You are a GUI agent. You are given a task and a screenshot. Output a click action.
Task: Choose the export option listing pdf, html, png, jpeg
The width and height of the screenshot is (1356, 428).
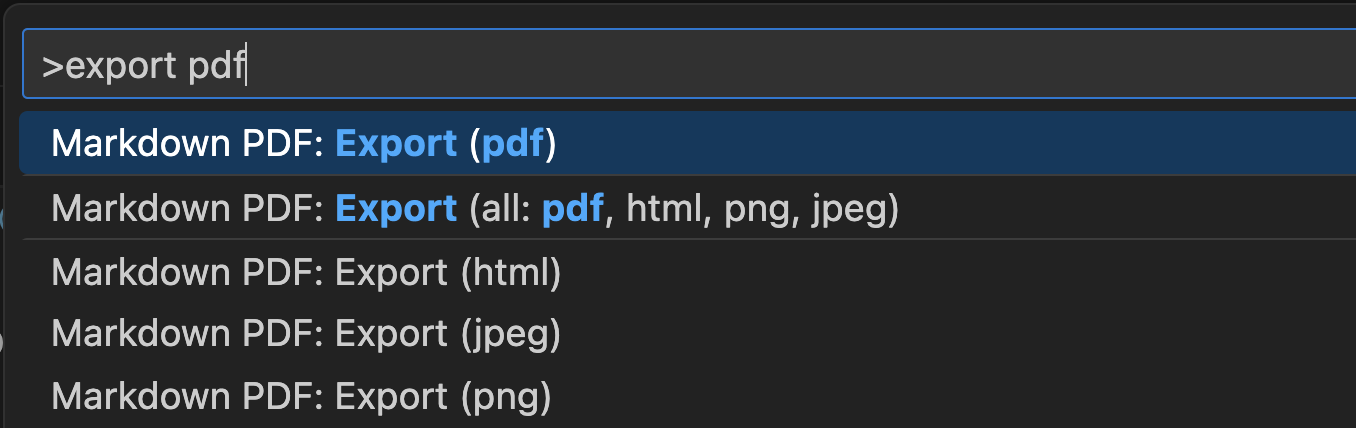[x=475, y=209]
